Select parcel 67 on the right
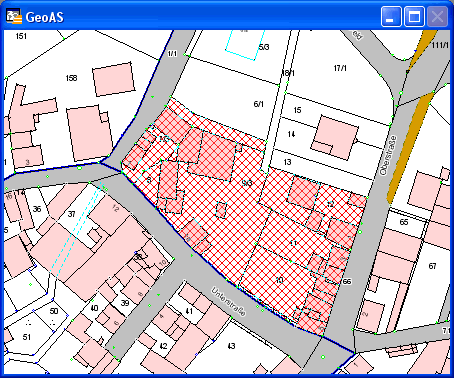The width and height of the screenshot is (454, 378). coord(432,266)
